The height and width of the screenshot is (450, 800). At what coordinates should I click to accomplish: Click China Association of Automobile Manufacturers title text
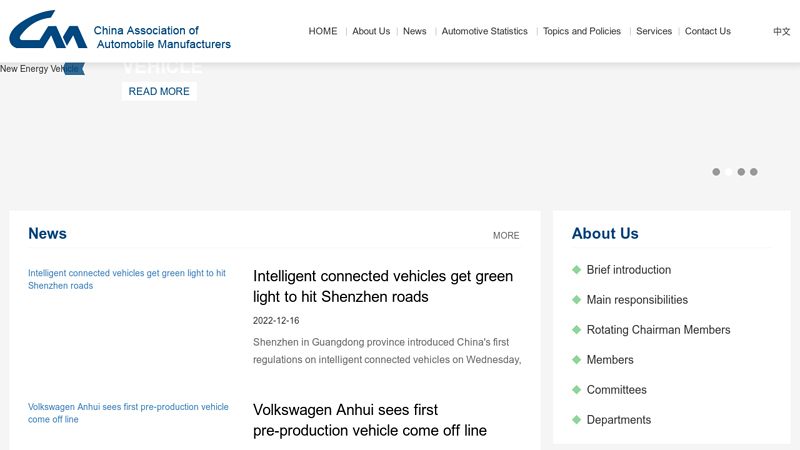coord(162,37)
